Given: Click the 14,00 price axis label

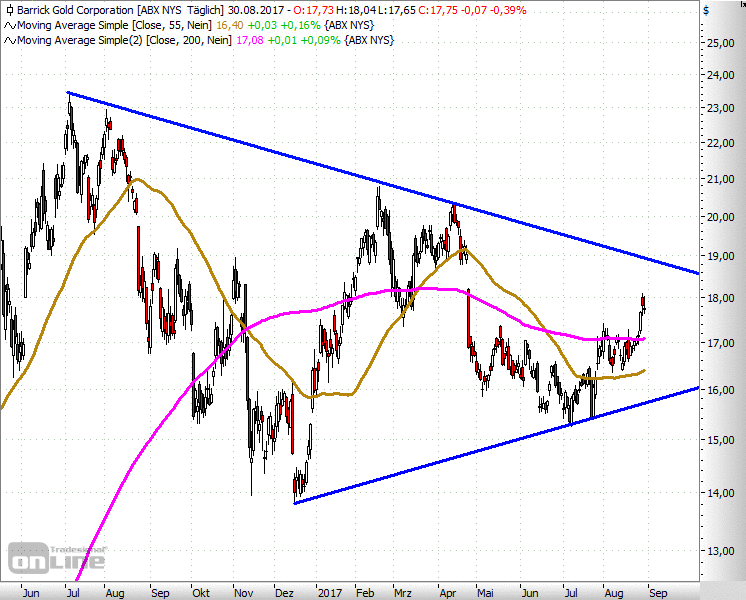Looking at the screenshot, I should click(x=721, y=493).
